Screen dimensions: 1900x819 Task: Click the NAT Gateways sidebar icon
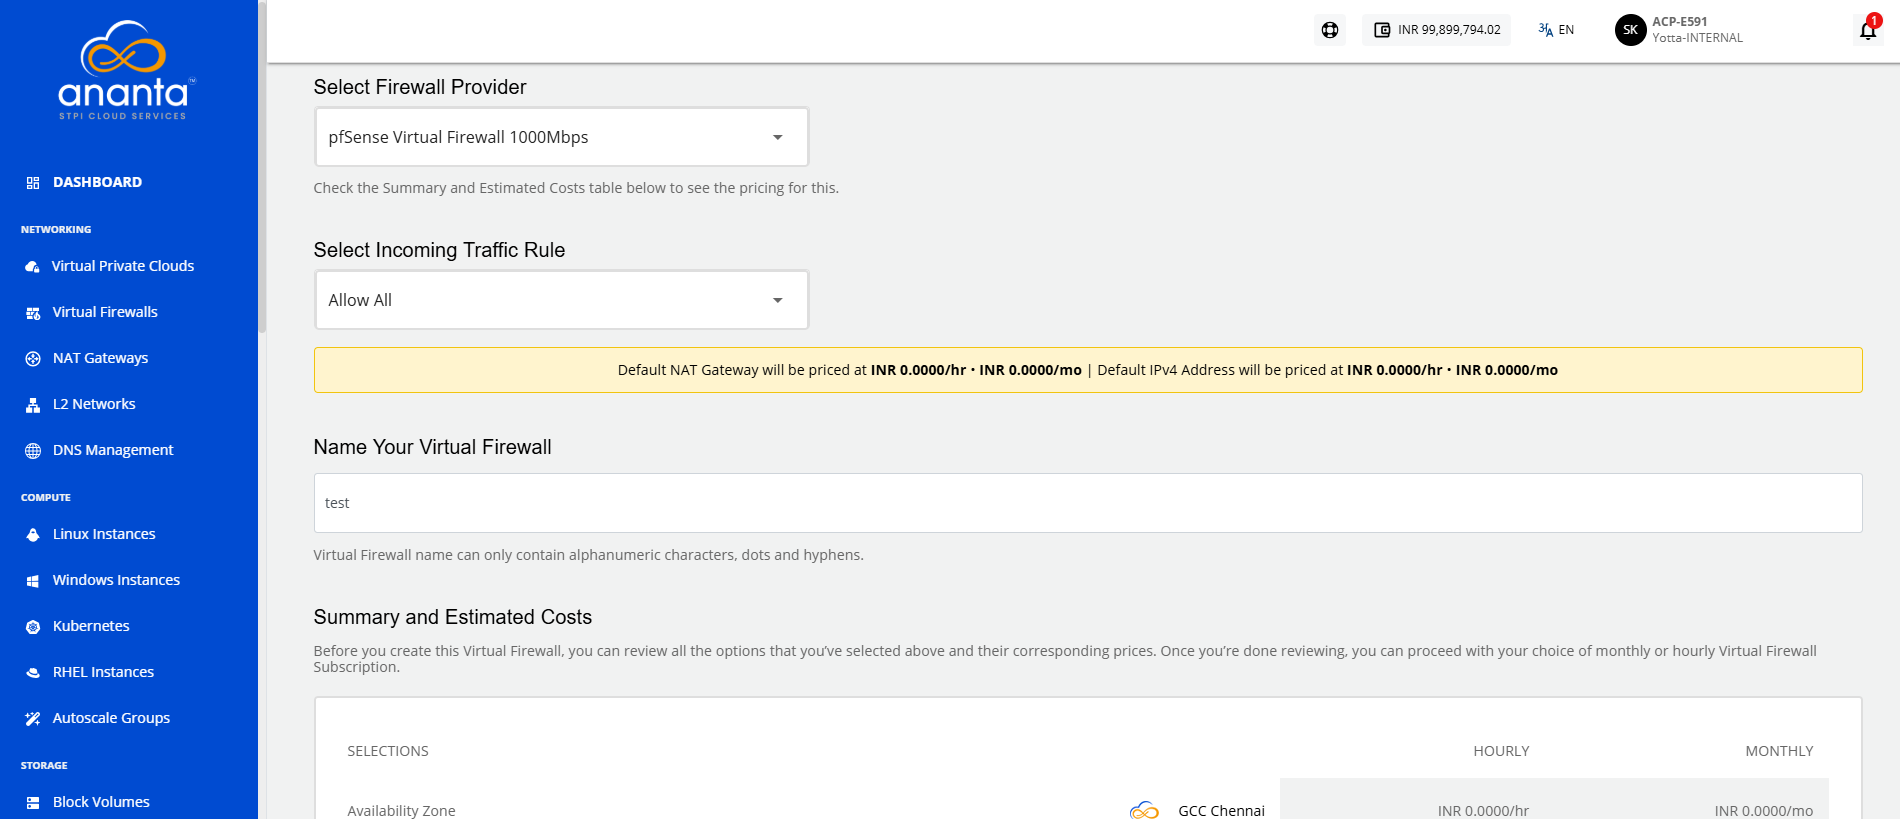[x=33, y=358]
